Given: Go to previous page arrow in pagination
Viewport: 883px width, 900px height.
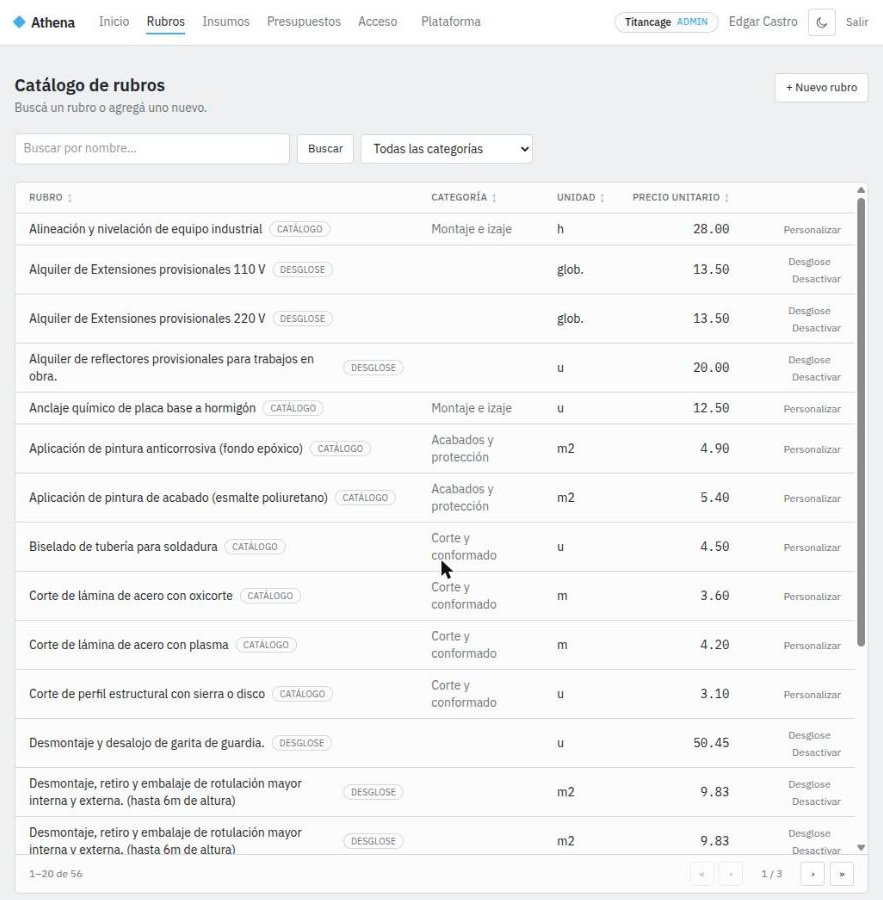Looking at the screenshot, I should 731,874.
